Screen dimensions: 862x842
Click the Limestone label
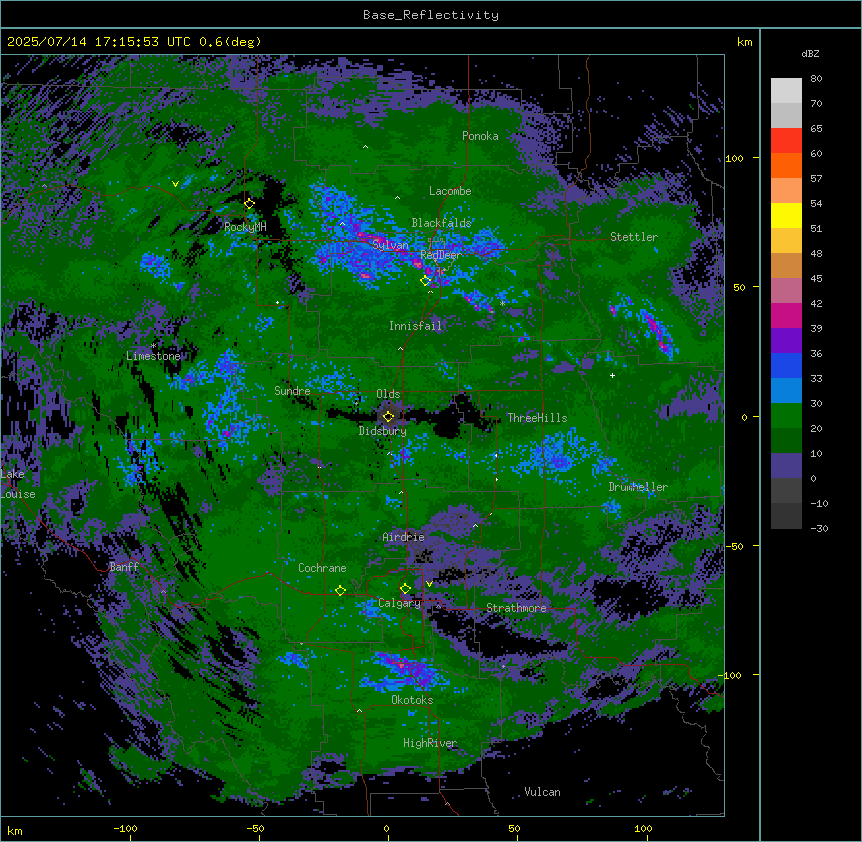point(153,356)
